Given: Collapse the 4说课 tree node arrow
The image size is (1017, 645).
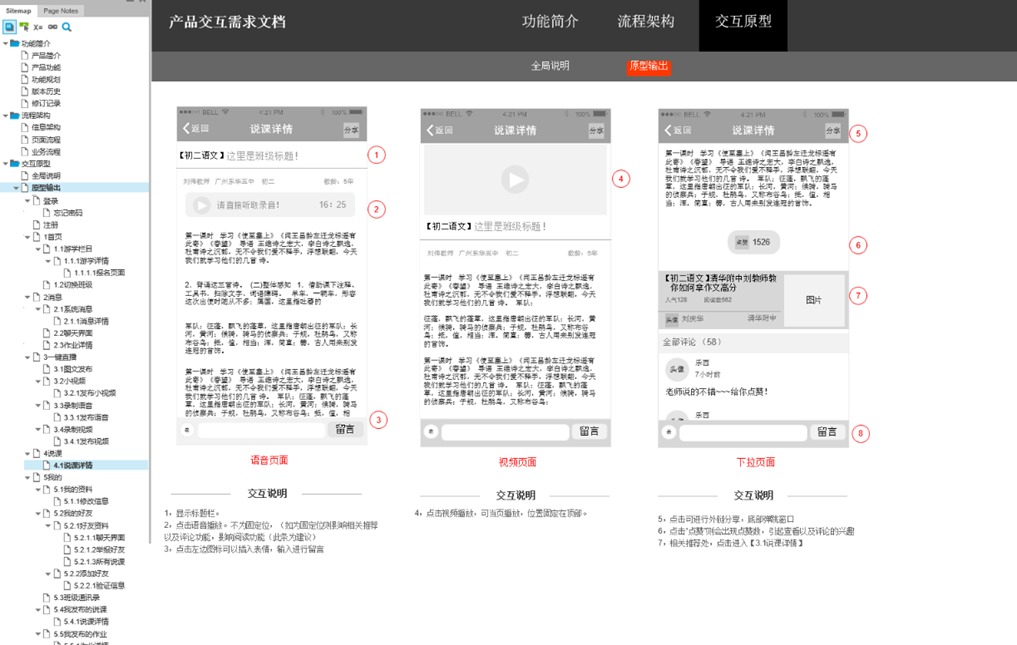Looking at the screenshot, I should coord(27,453).
